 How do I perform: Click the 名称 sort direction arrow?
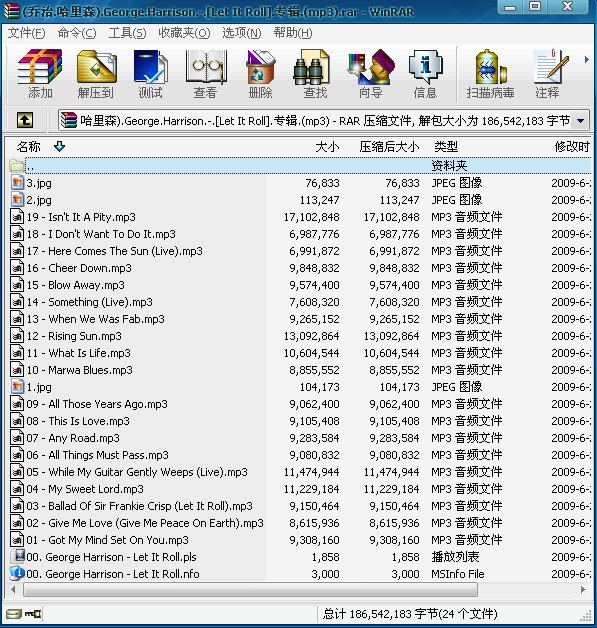pyautogui.click(x=59, y=146)
